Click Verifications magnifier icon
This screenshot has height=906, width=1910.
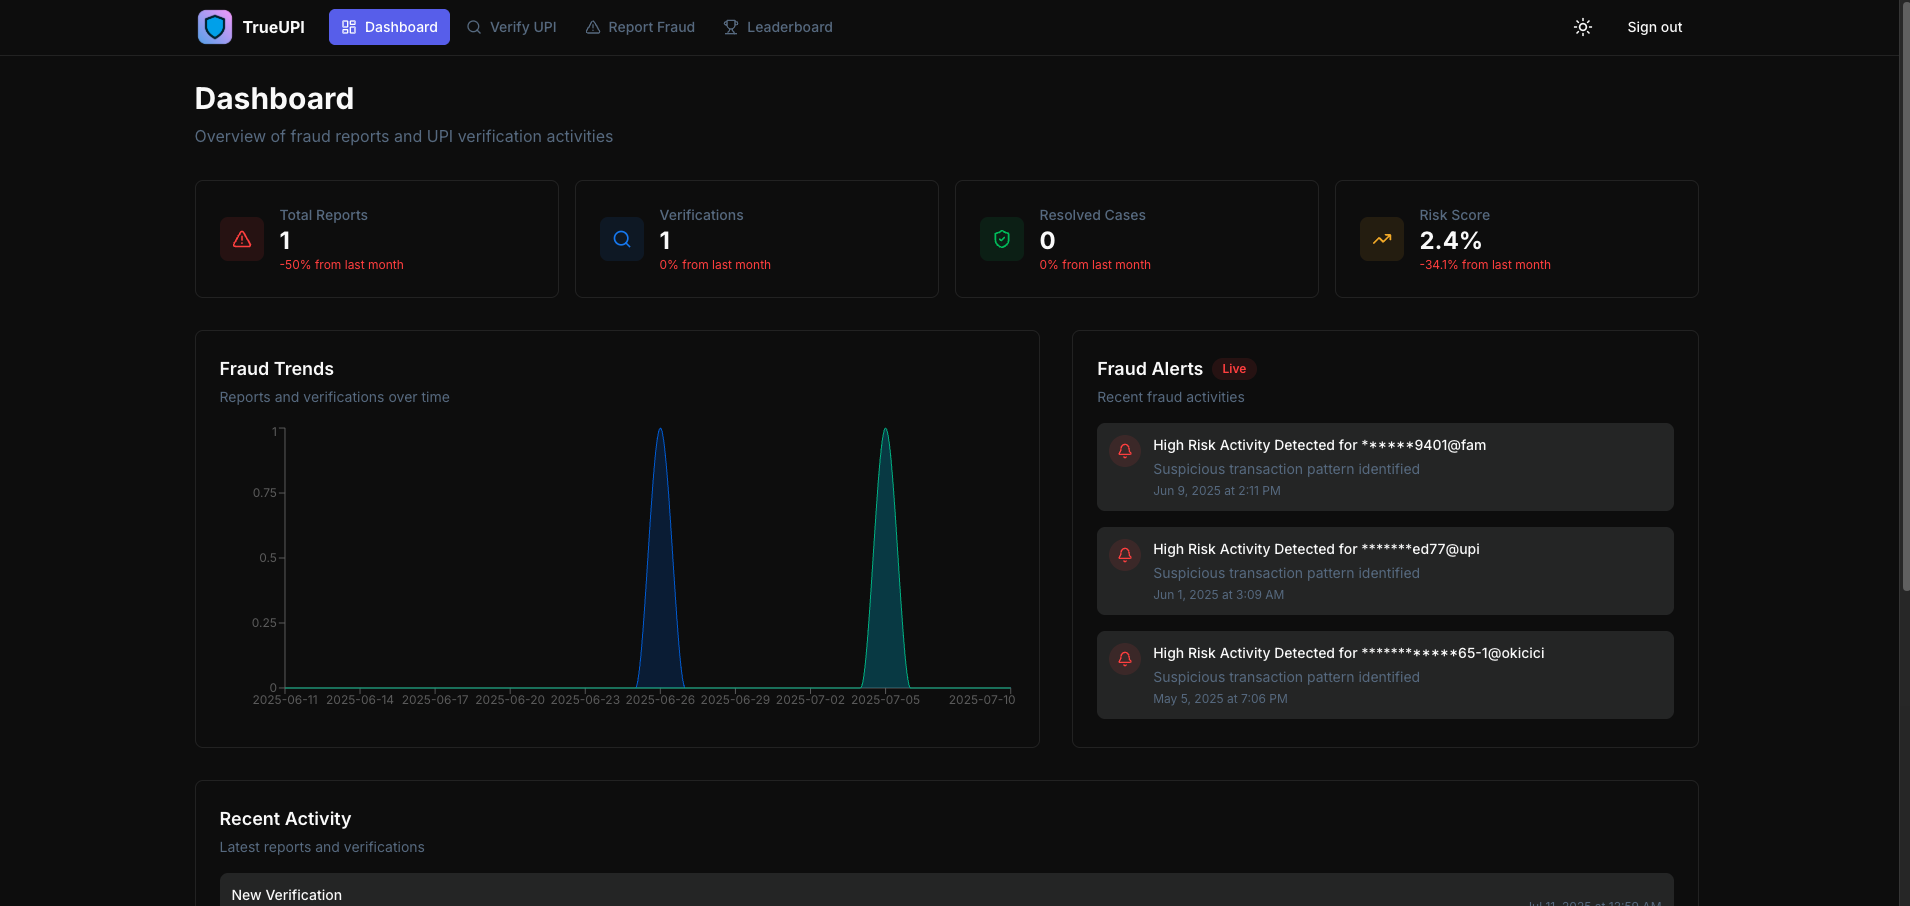(x=622, y=239)
